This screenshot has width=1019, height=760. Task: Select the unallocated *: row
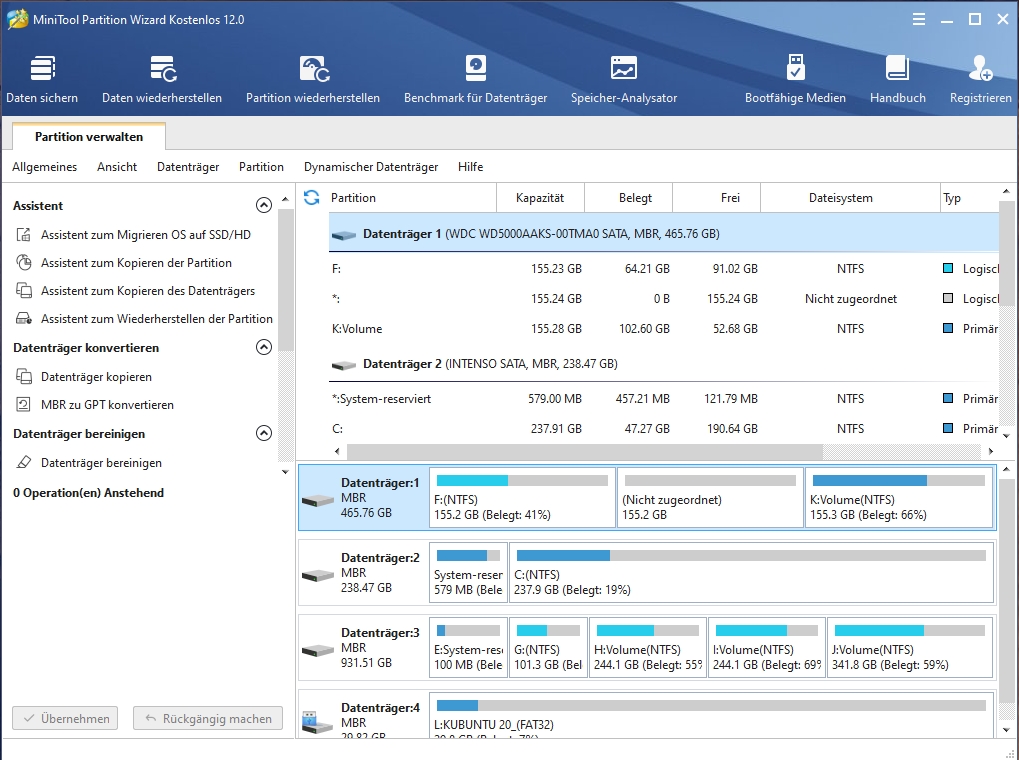click(x=664, y=298)
